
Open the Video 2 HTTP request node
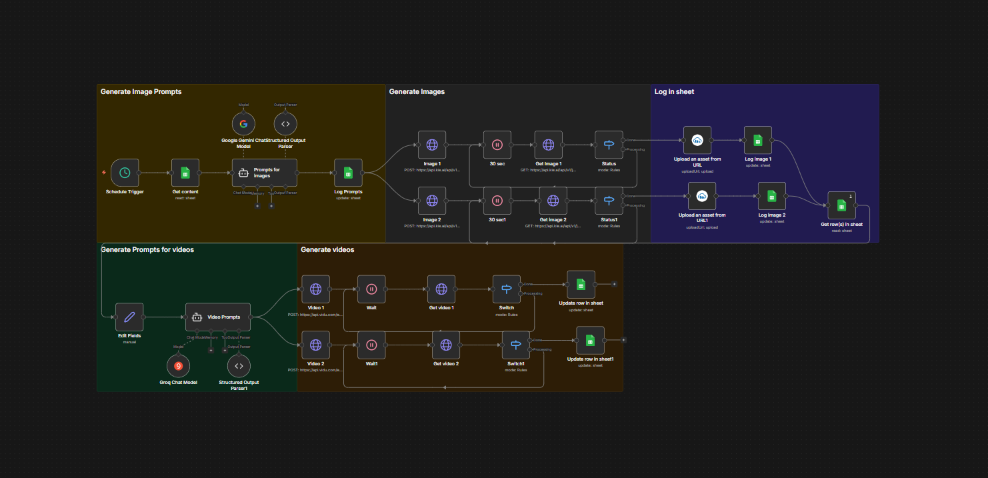[x=316, y=344]
